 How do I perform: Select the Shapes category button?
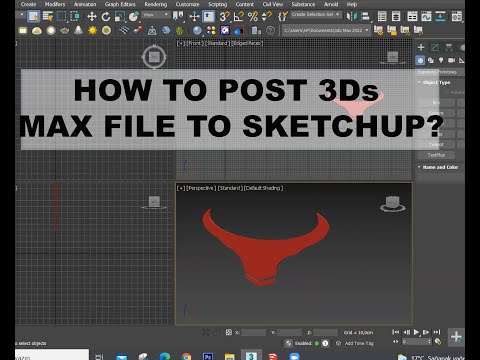[x=431, y=60]
